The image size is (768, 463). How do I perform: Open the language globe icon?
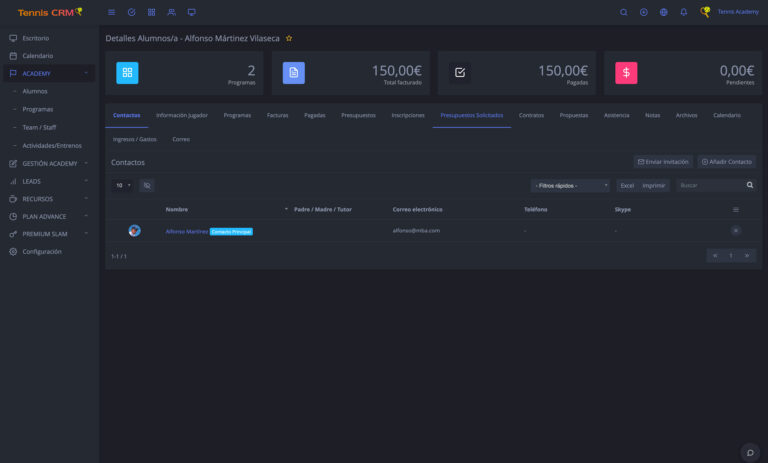[x=664, y=12]
